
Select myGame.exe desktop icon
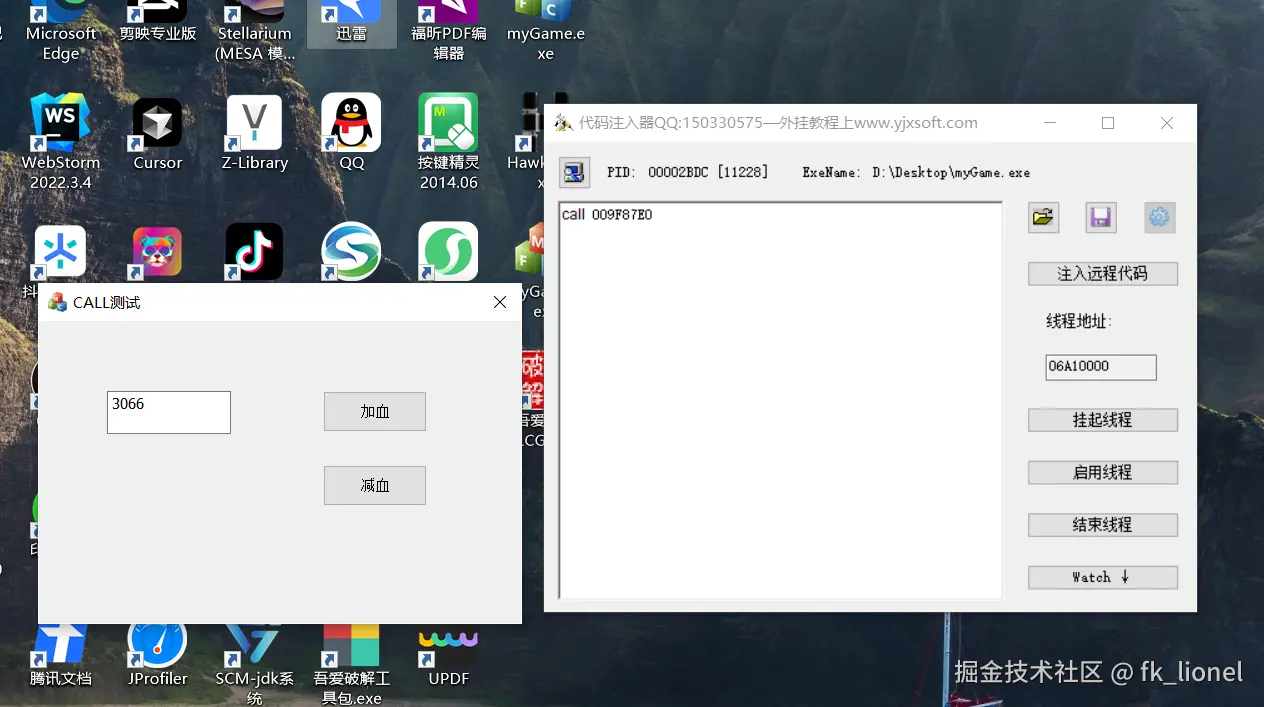coord(545,30)
